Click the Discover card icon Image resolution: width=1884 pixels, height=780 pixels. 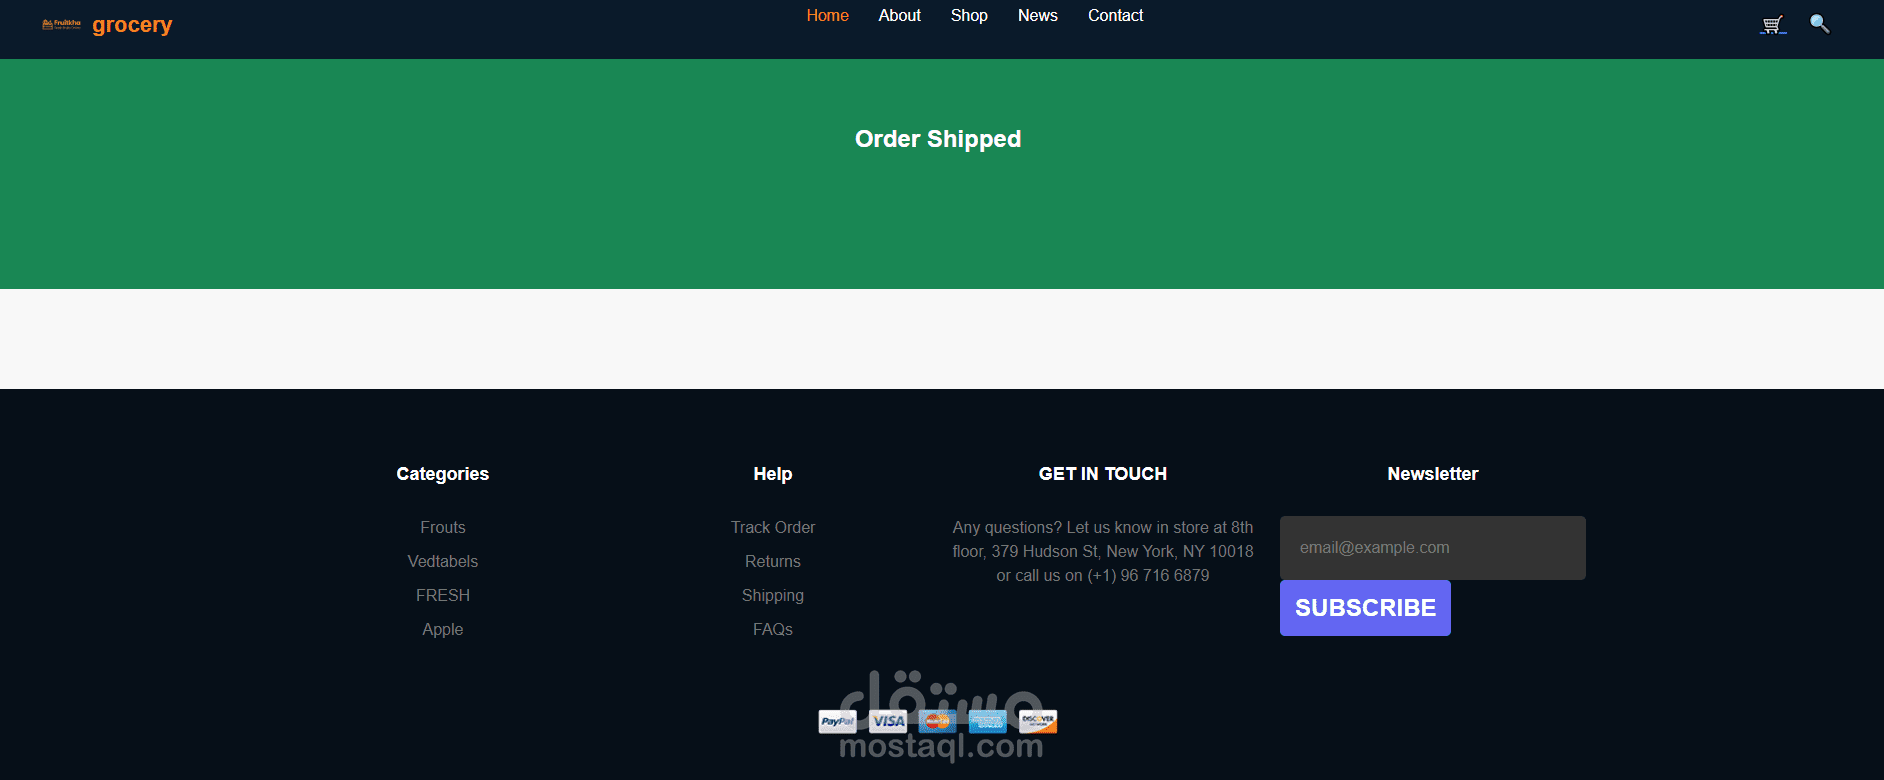1038,721
